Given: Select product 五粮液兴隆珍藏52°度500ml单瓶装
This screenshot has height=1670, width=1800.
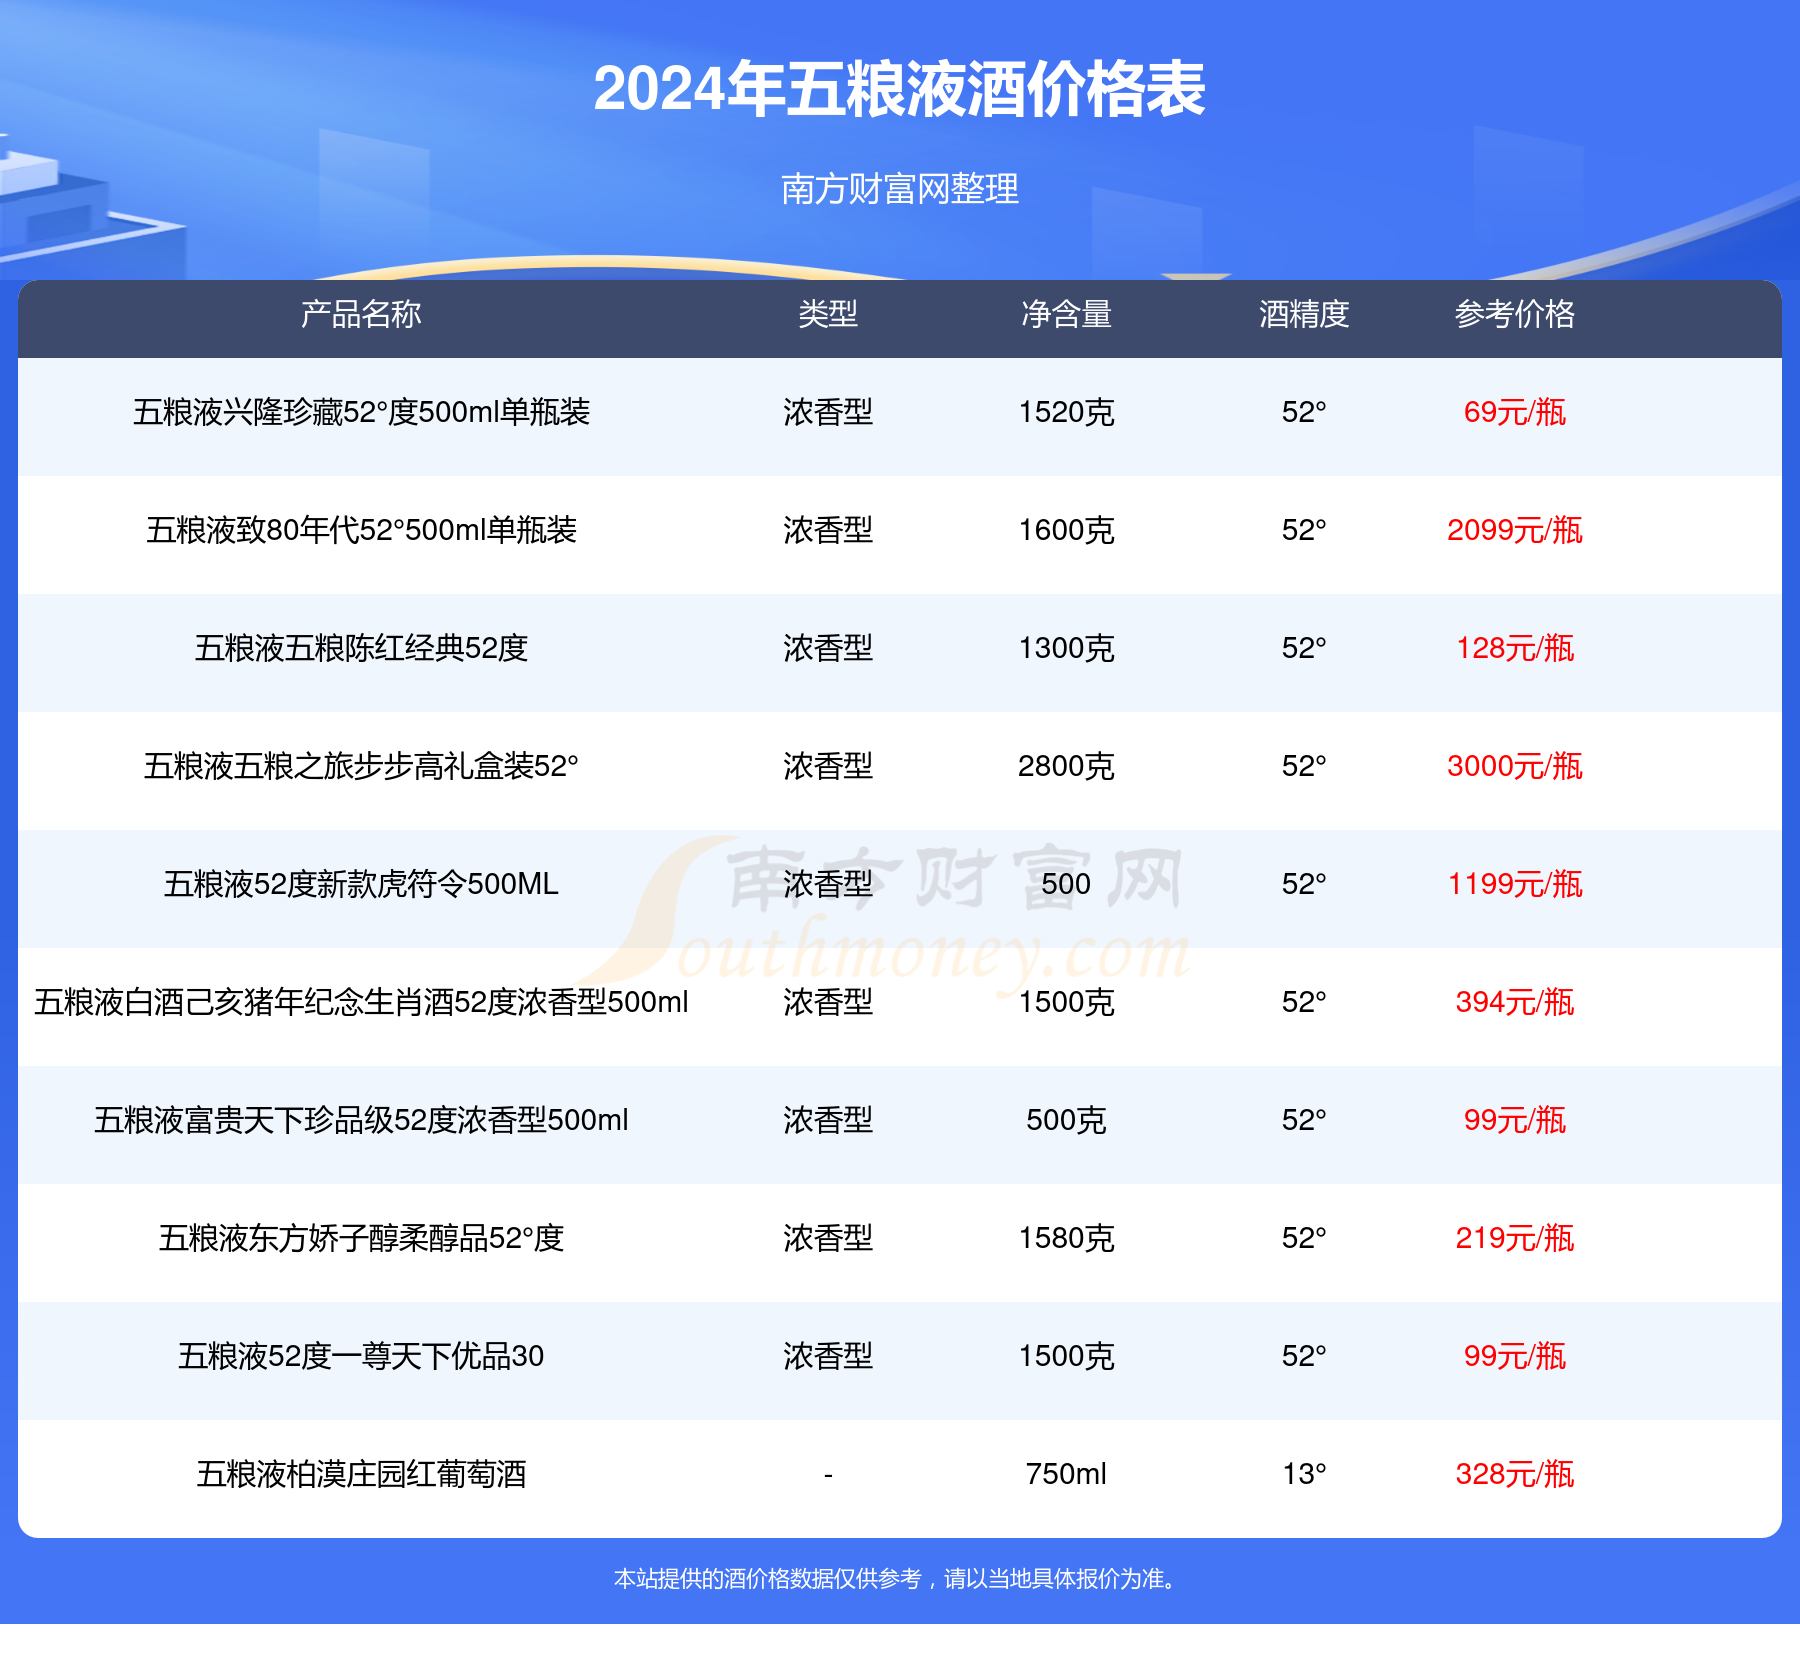Looking at the screenshot, I should [x=361, y=412].
